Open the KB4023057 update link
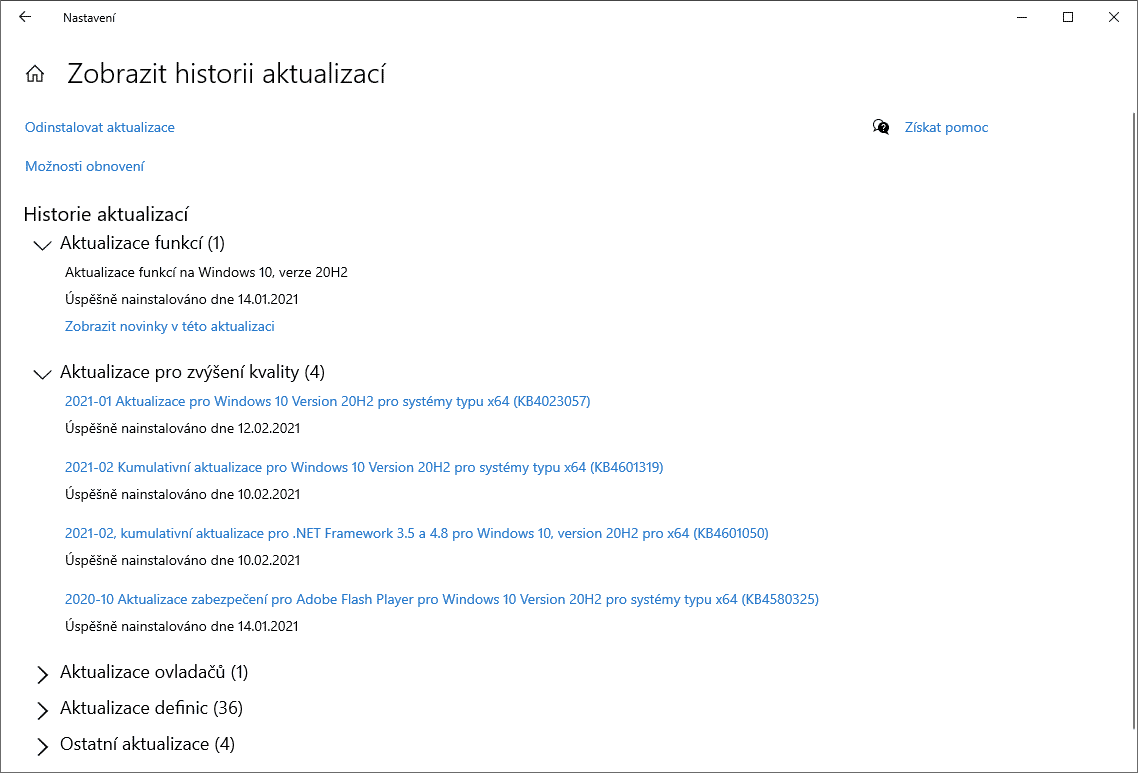 327,401
